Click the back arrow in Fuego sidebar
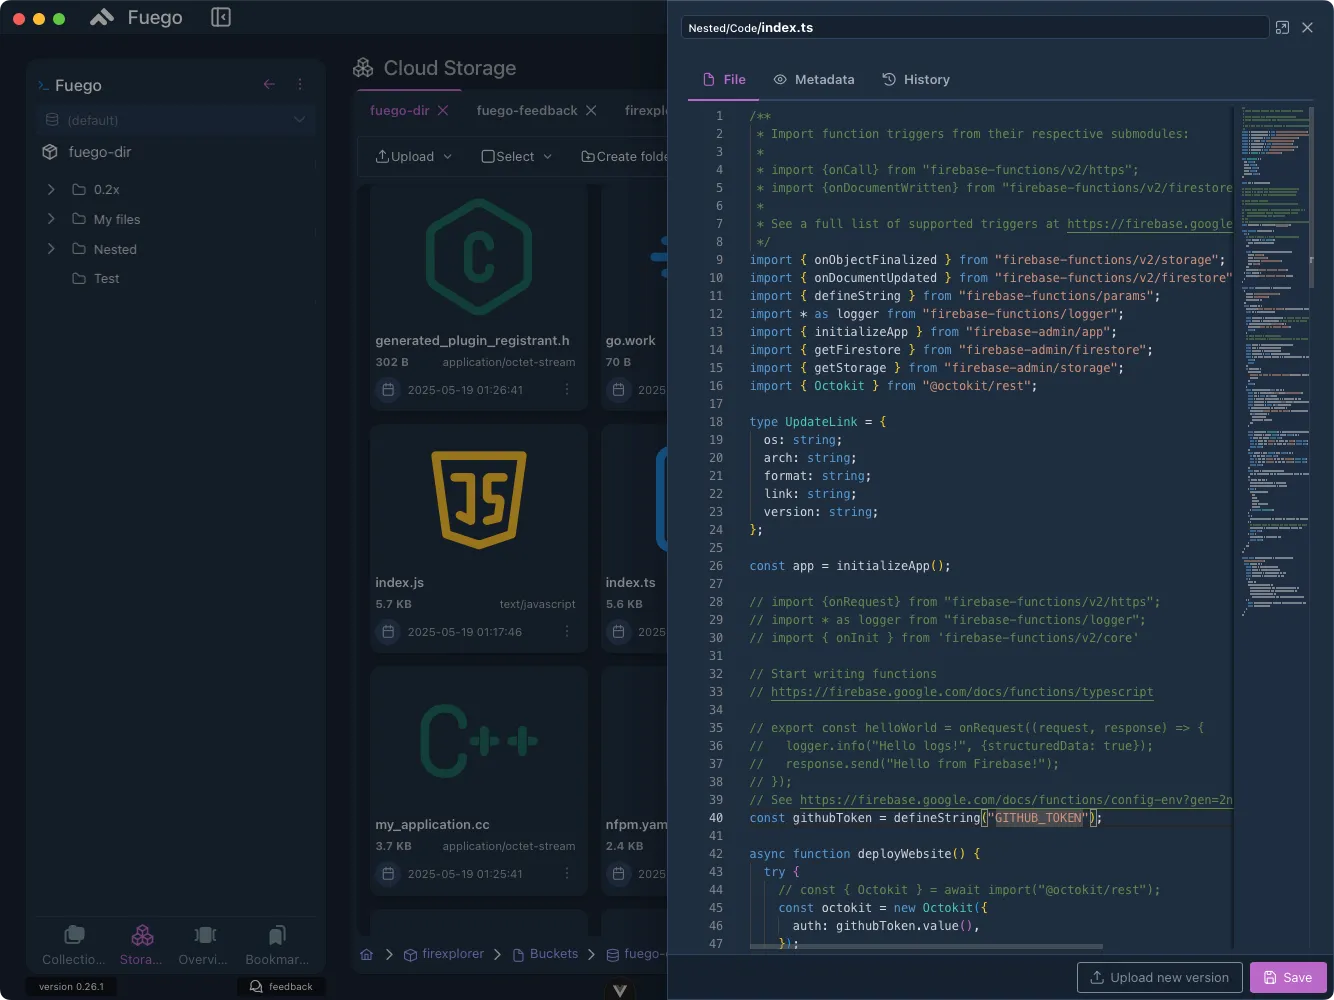 [x=269, y=85]
